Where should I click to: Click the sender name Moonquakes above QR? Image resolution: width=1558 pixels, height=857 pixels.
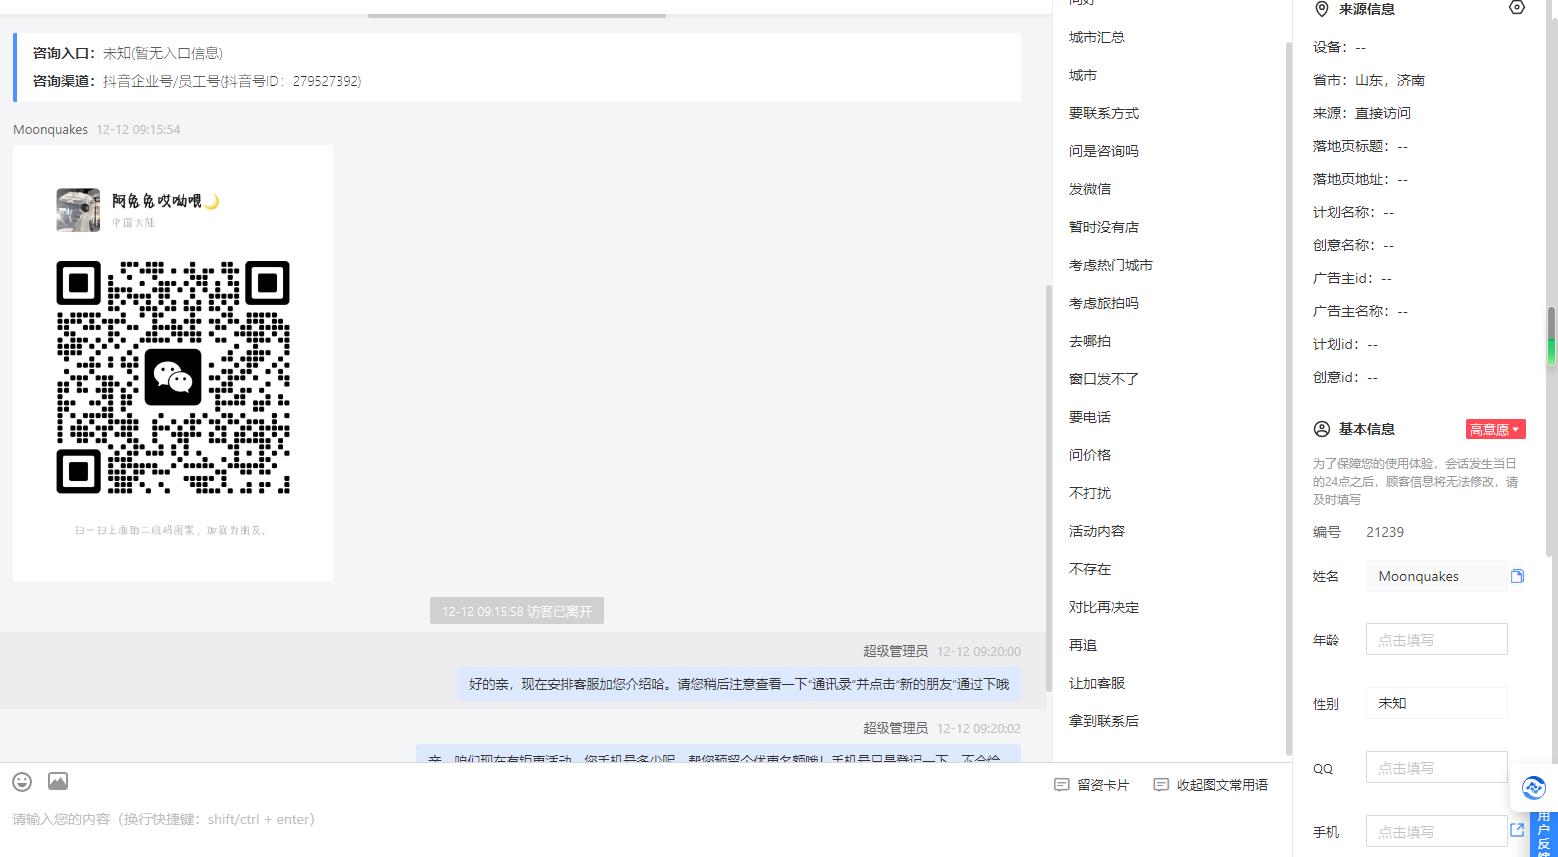click(50, 129)
